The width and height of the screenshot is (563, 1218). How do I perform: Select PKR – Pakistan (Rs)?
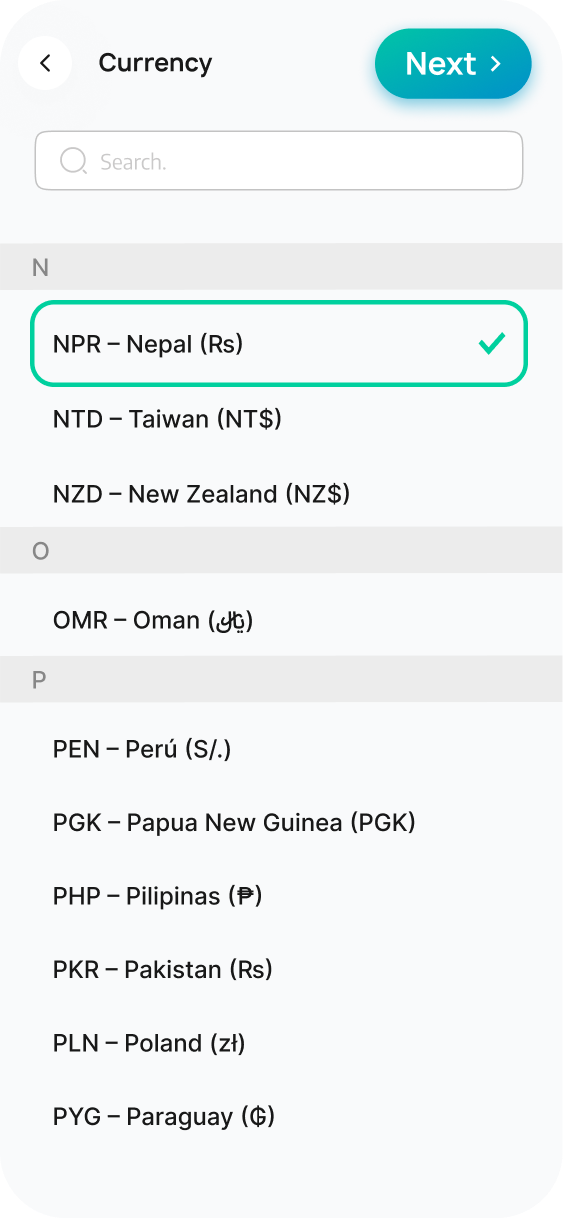(279, 969)
